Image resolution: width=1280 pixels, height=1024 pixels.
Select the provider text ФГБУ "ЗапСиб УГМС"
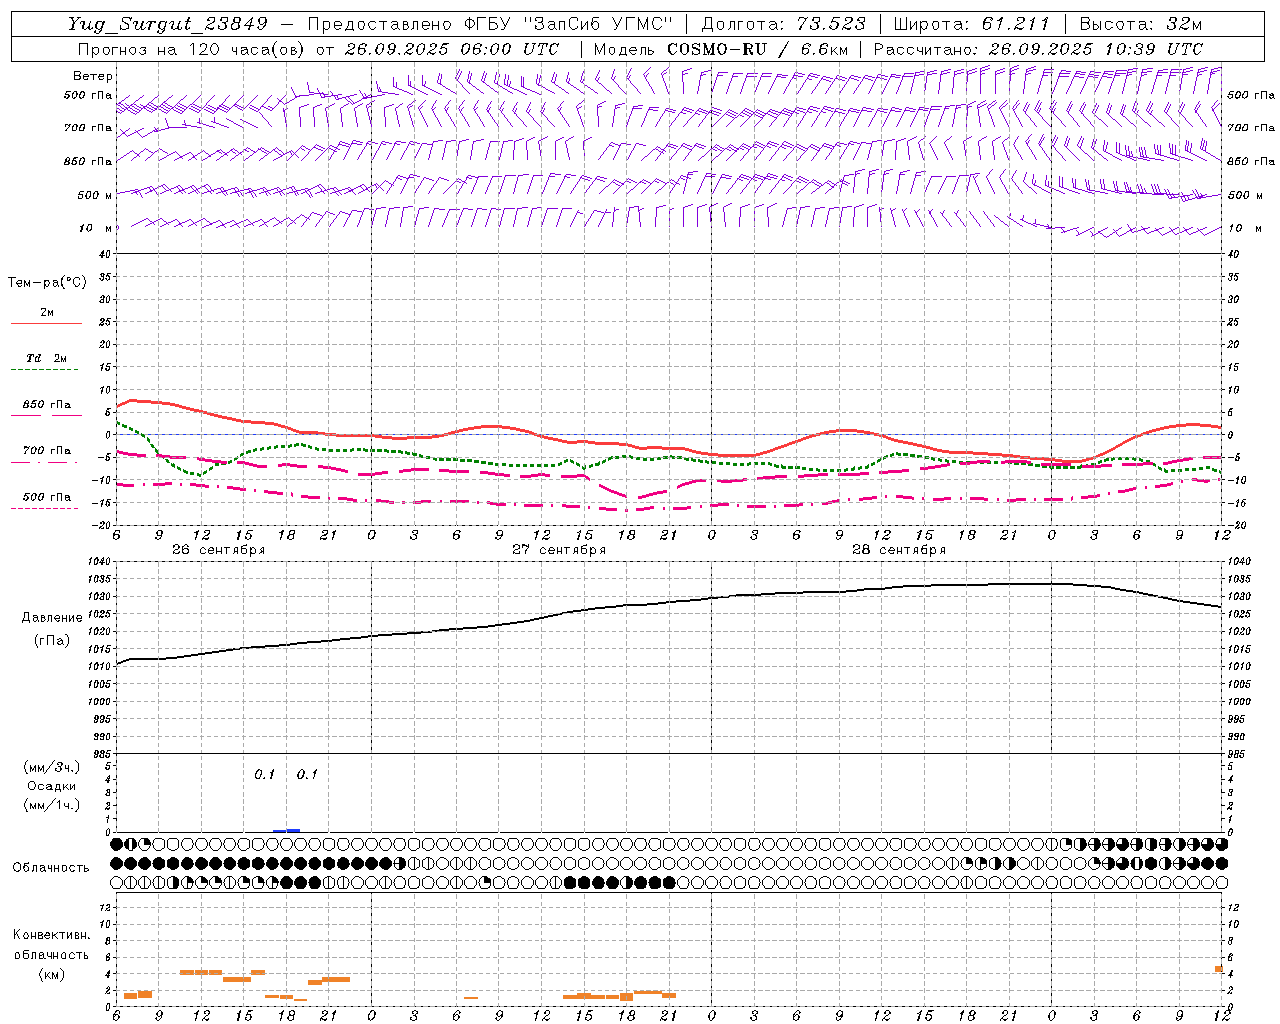[569, 24]
